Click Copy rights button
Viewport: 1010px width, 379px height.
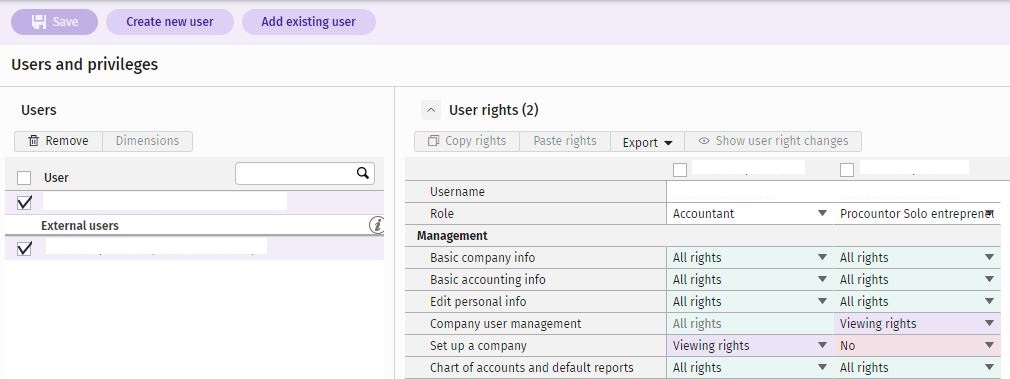point(467,141)
